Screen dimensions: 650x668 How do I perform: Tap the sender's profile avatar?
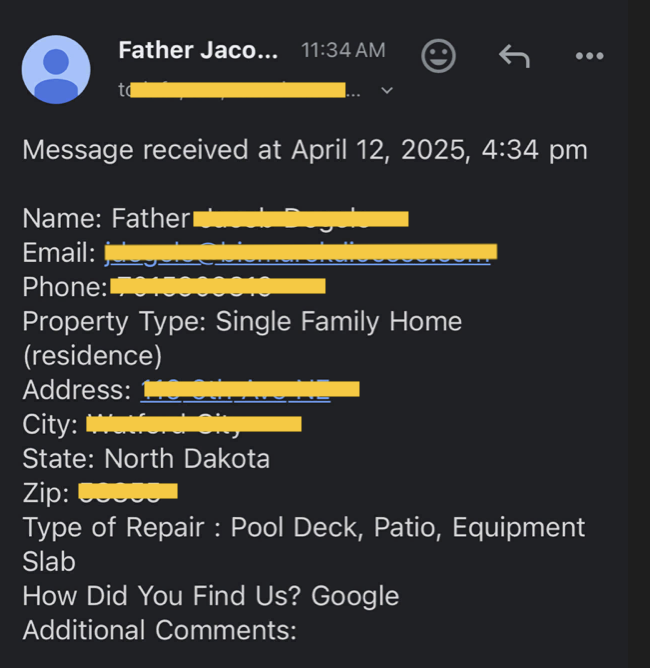(x=56, y=69)
